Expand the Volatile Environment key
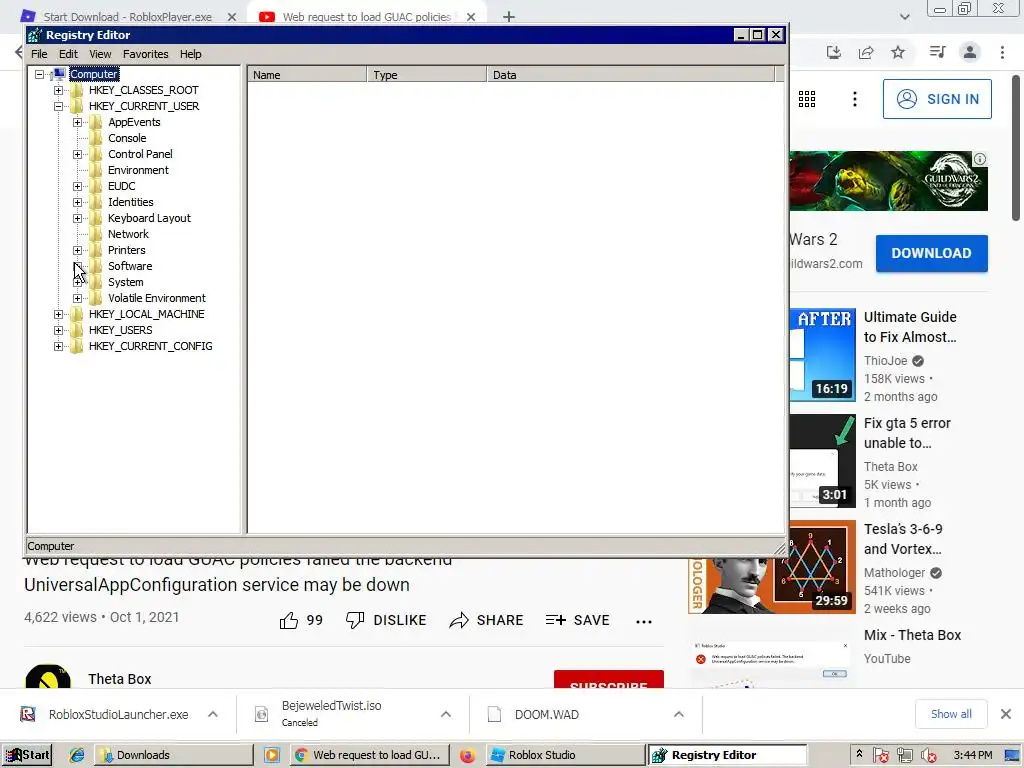Image resolution: width=1024 pixels, height=768 pixels. click(78, 298)
